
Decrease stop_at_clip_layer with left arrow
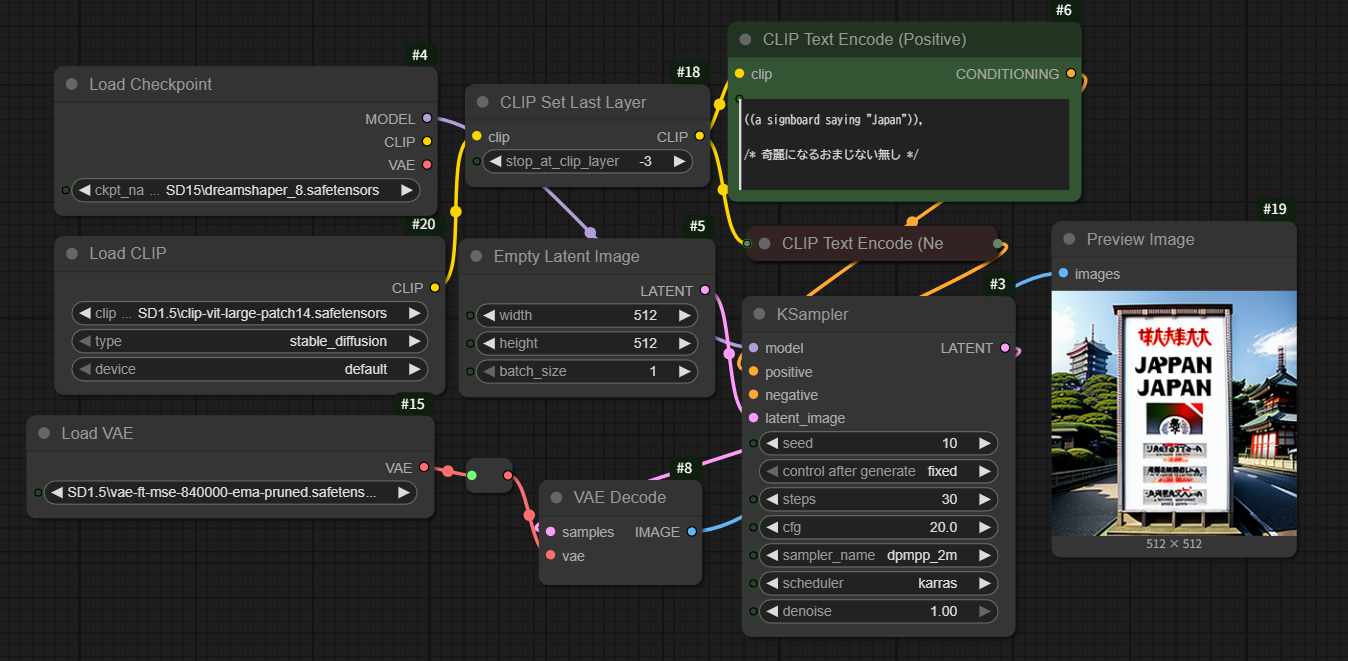[493, 161]
